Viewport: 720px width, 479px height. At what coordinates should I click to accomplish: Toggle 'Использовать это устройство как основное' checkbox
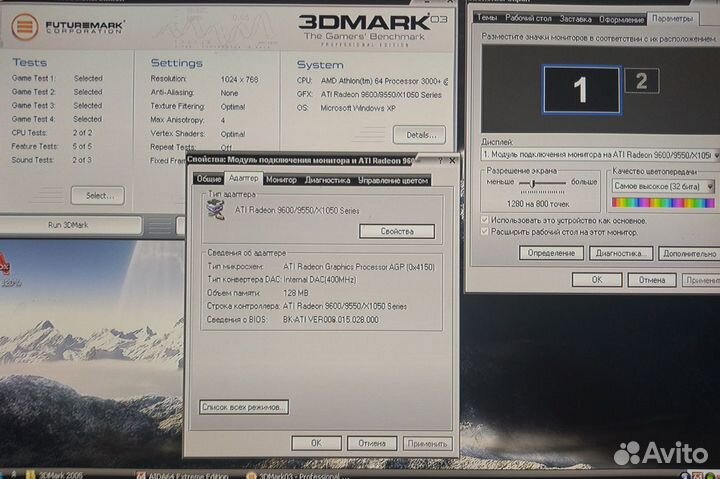click(x=485, y=219)
